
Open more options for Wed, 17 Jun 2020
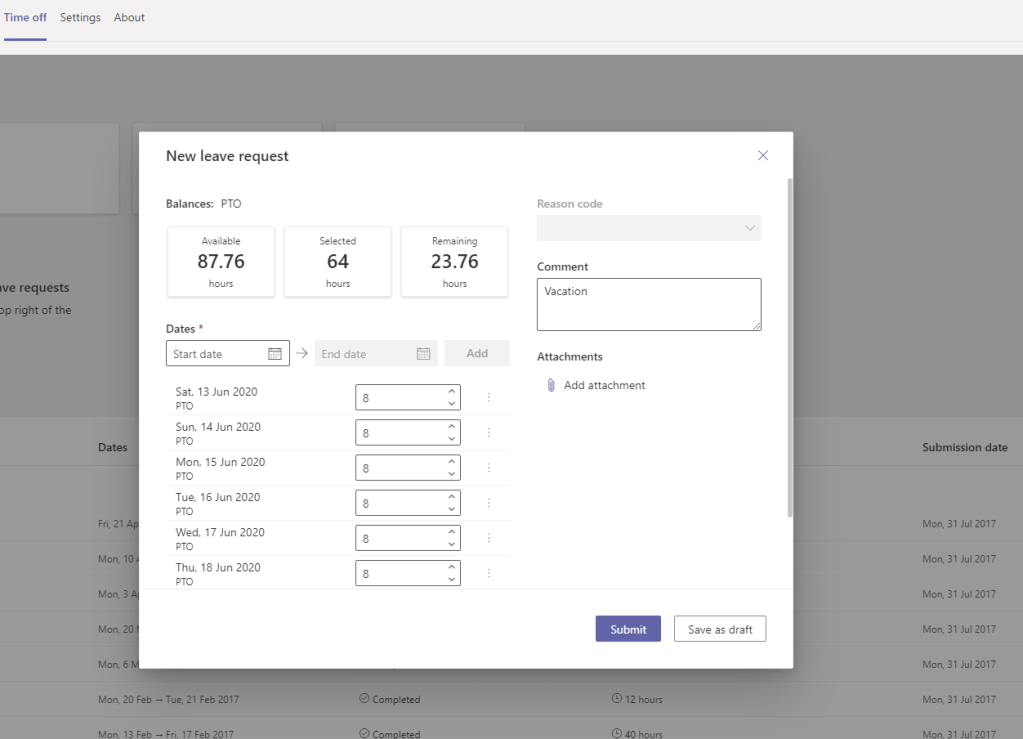tap(489, 538)
